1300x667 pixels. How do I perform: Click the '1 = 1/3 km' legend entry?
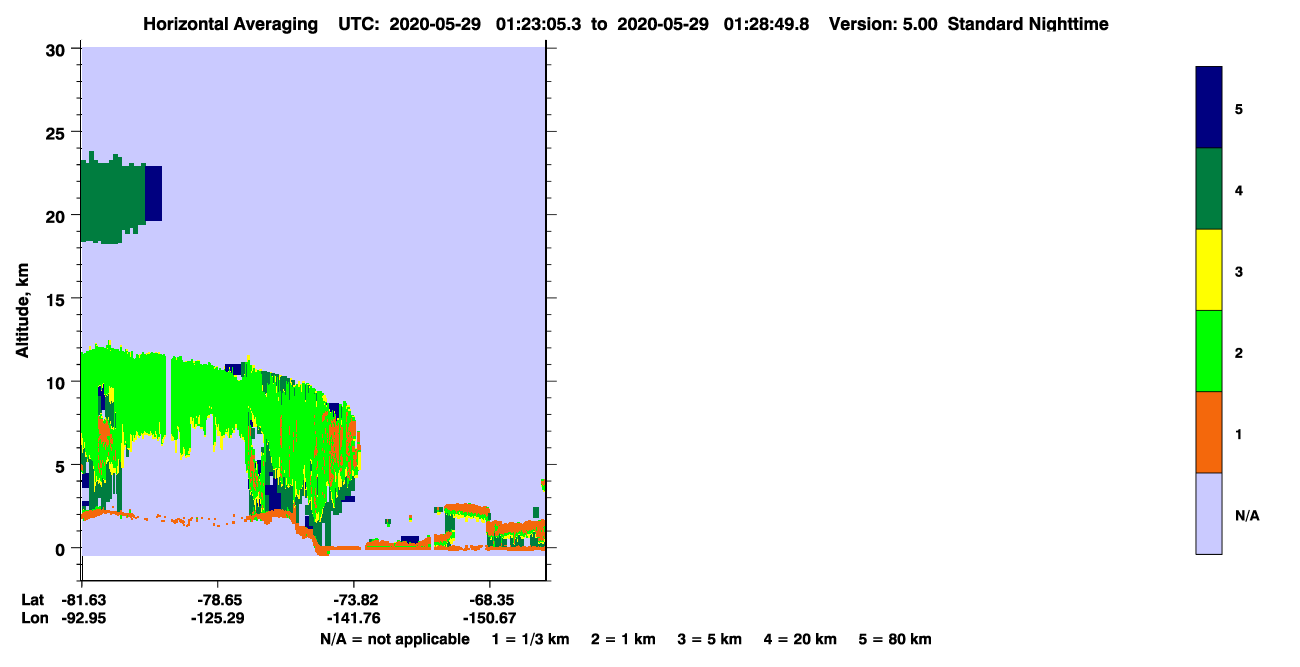[x=530, y=639]
